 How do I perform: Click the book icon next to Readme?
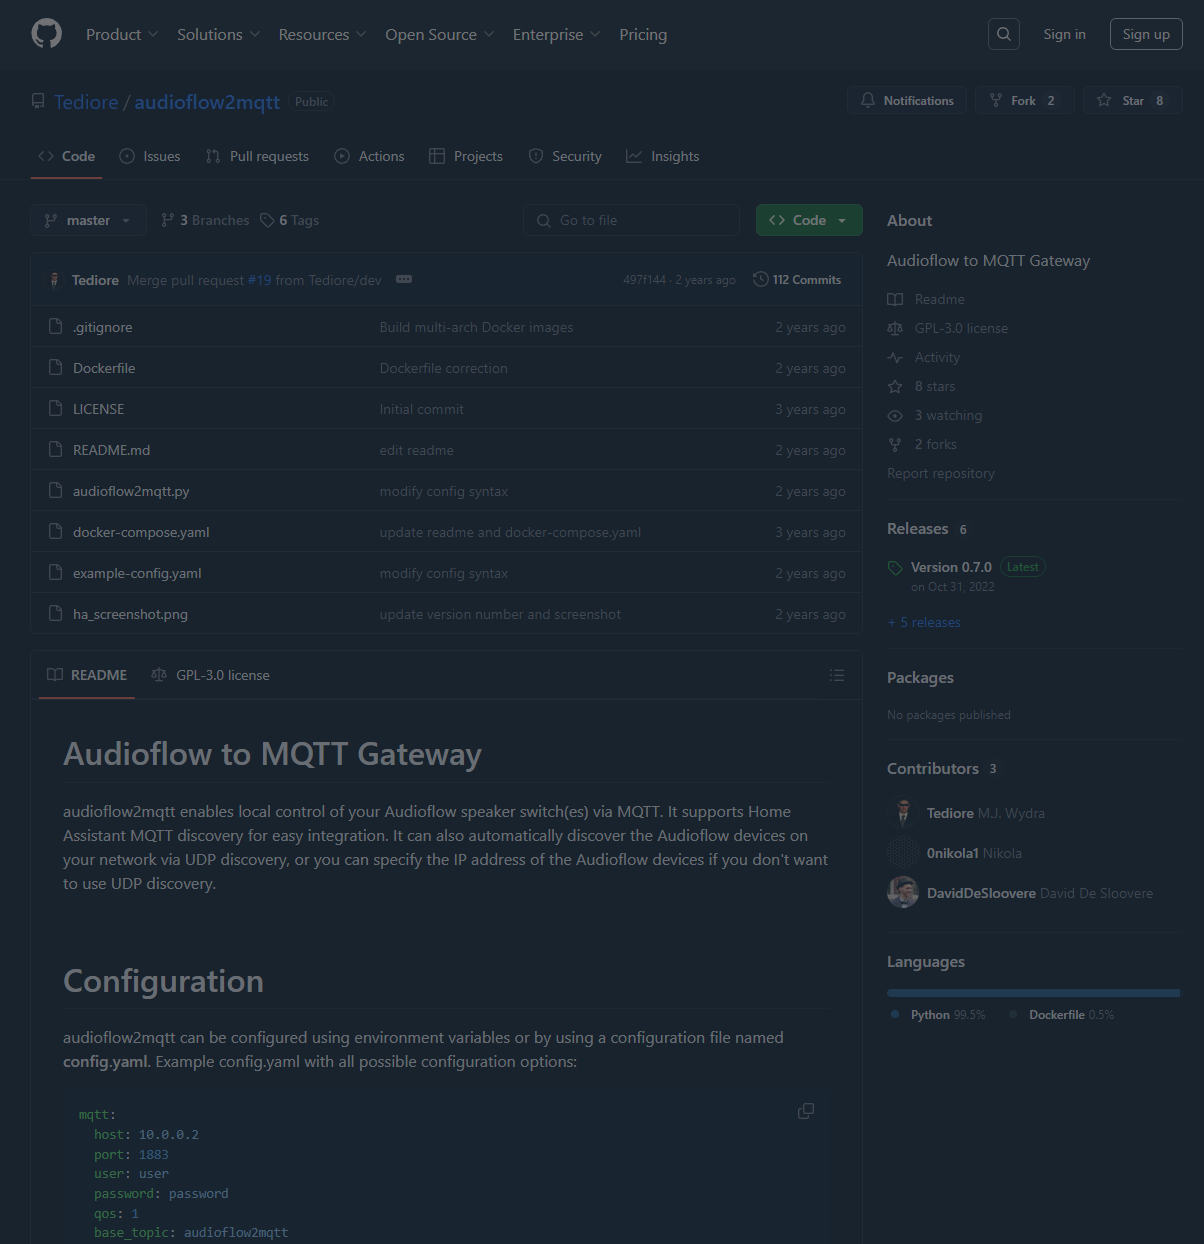point(894,299)
